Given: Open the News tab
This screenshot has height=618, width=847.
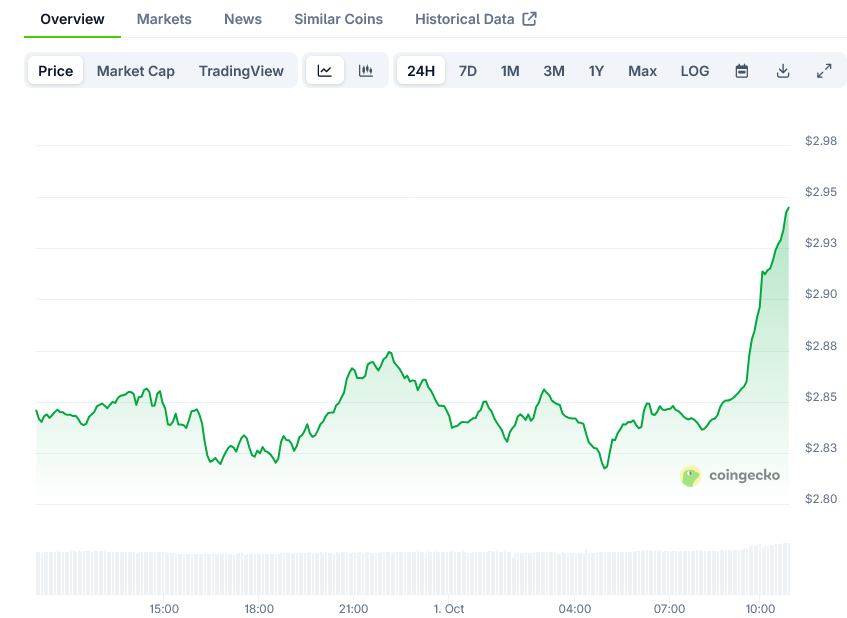Looking at the screenshot, I should tap(243, 19).
